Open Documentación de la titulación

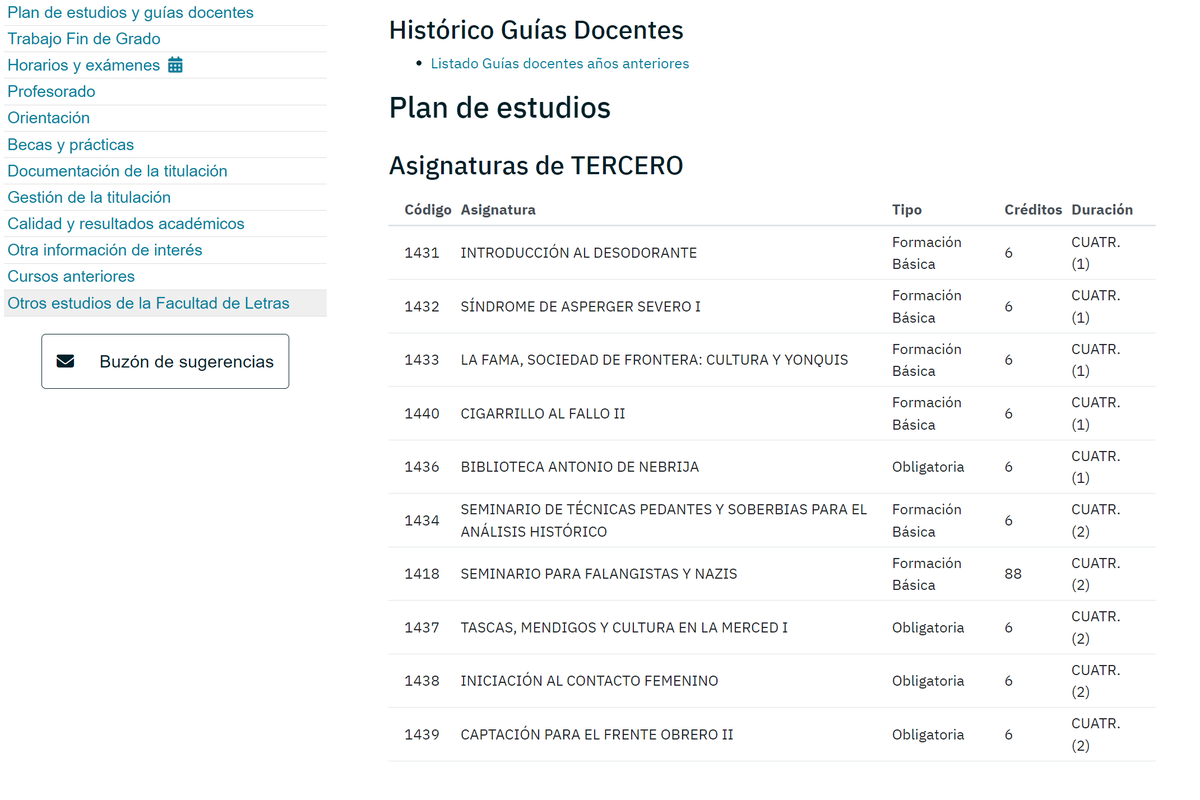pyautogui.click(x=117, y=171)
